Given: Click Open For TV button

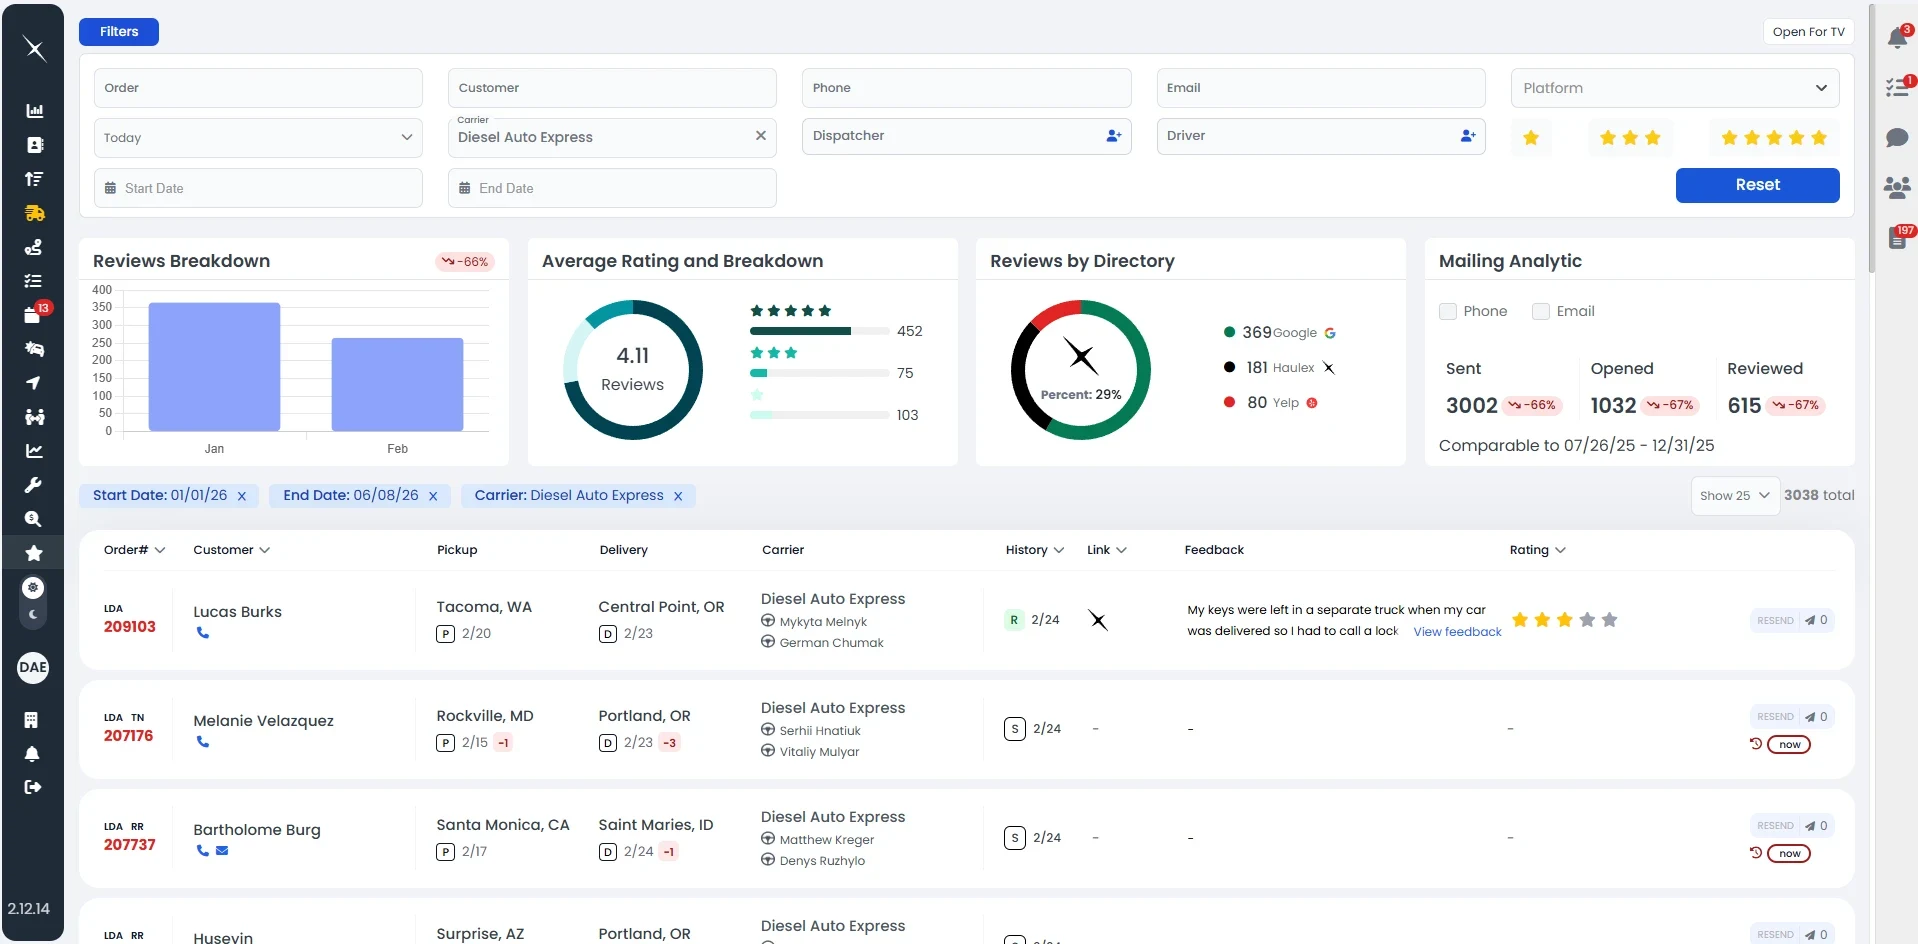Looking at the screenshot, I should pyautogui.click(x=1808, y=32).
